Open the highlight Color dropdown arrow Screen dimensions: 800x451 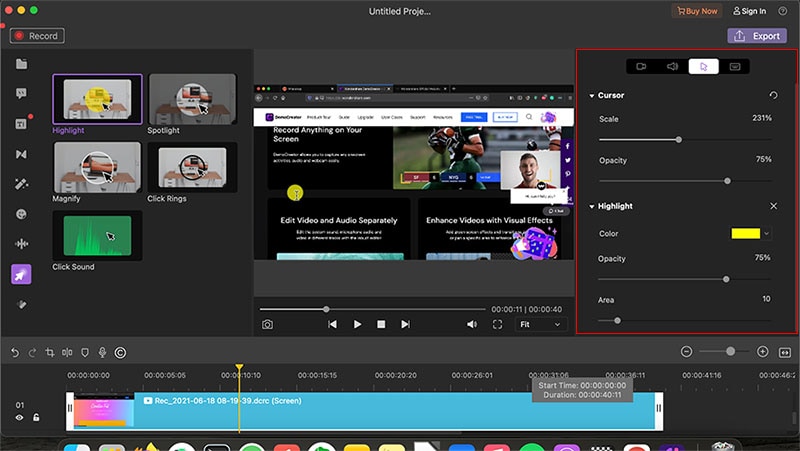(766, 234)
